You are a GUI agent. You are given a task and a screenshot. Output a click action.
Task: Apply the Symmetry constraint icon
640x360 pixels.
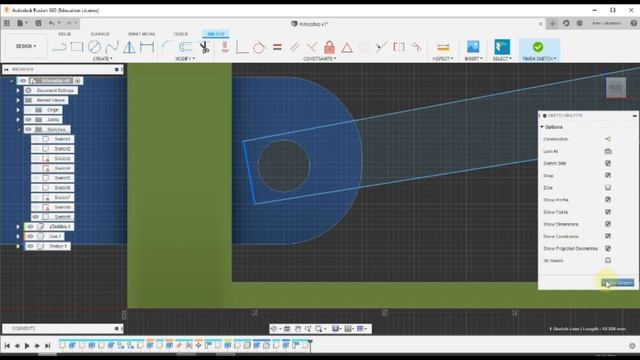tap(399, 47)
